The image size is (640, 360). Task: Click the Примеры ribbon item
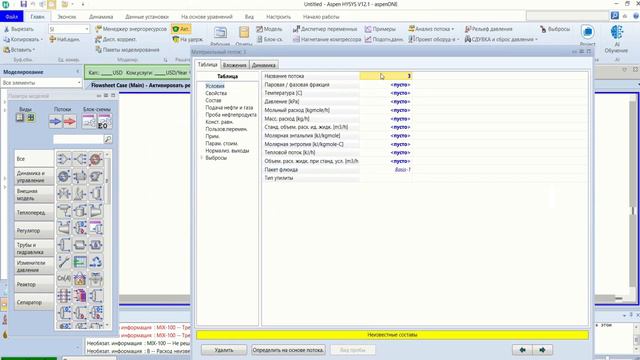point(380,29)
